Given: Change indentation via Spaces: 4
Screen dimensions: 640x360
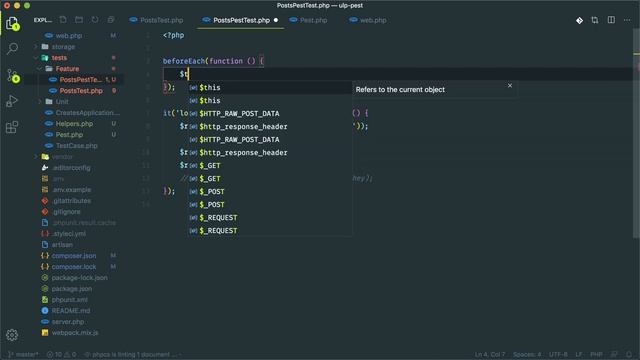Looking at the screenshot, I should [x=527, y=354].
